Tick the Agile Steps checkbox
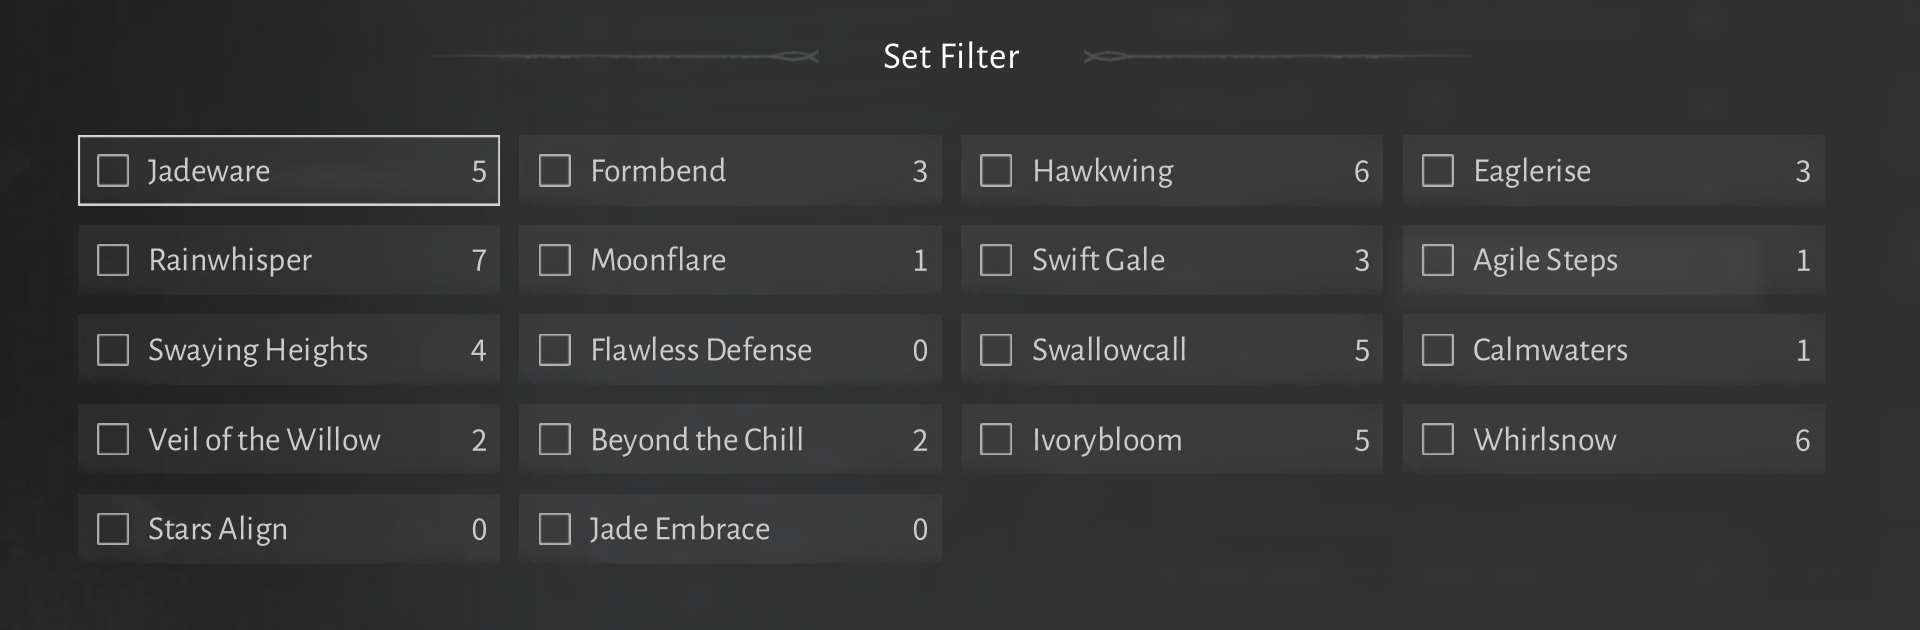This screenshot has width=1920, height=630. (1438, 260)
